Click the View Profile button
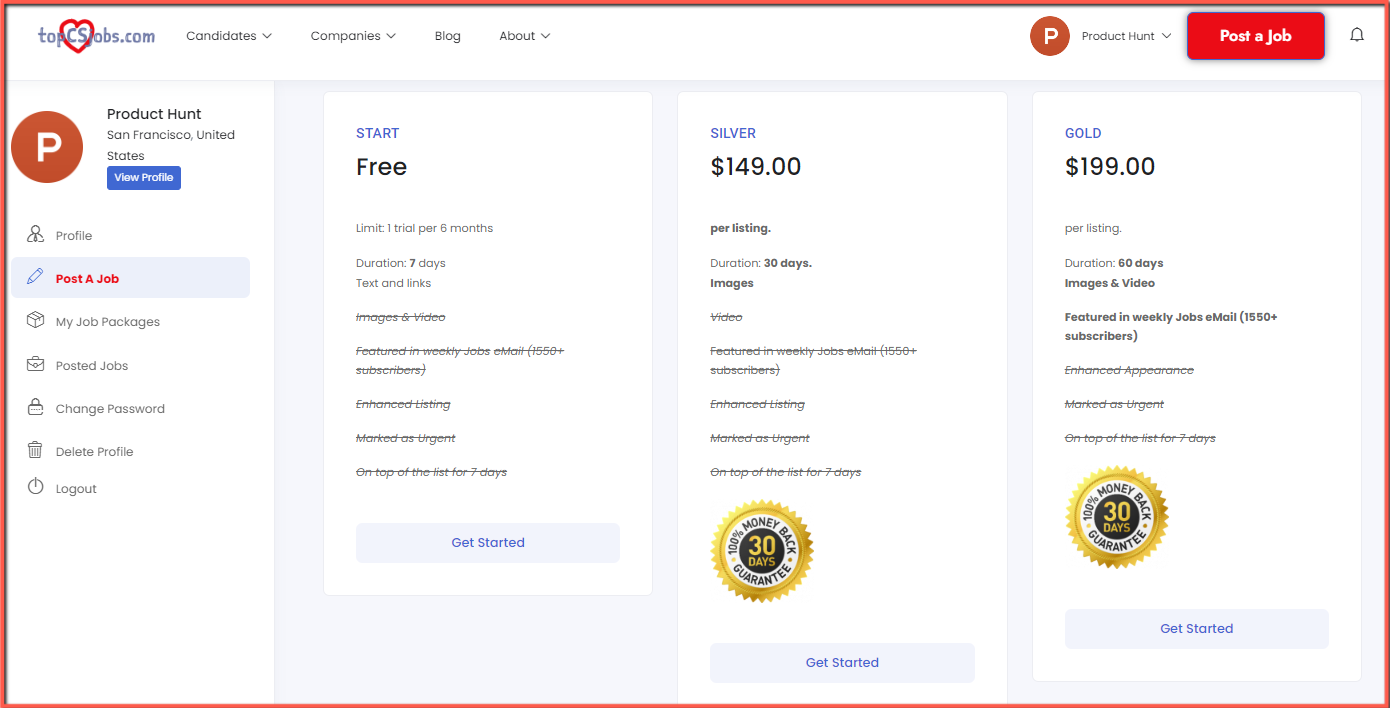Screen dimensions: 1390x708 click(144, 177)
